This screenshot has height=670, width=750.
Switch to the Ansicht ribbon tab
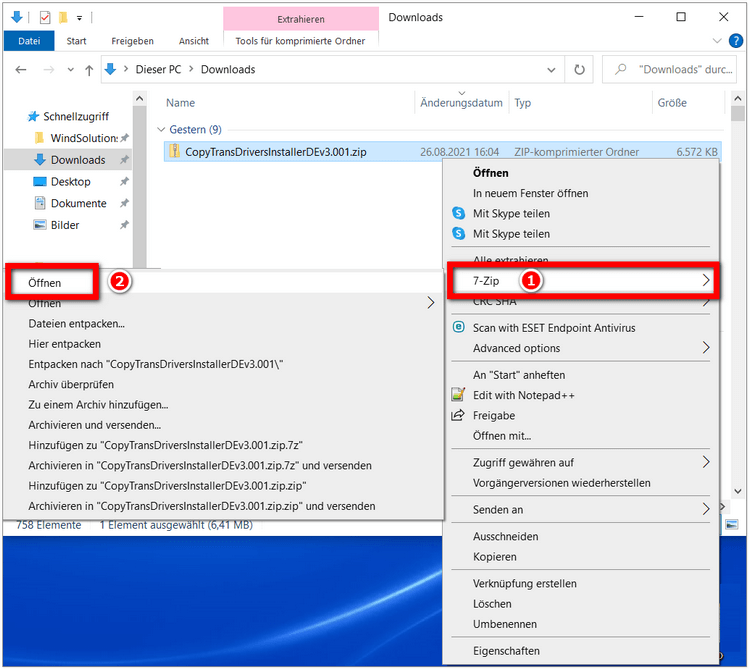(x=194, y=41)
